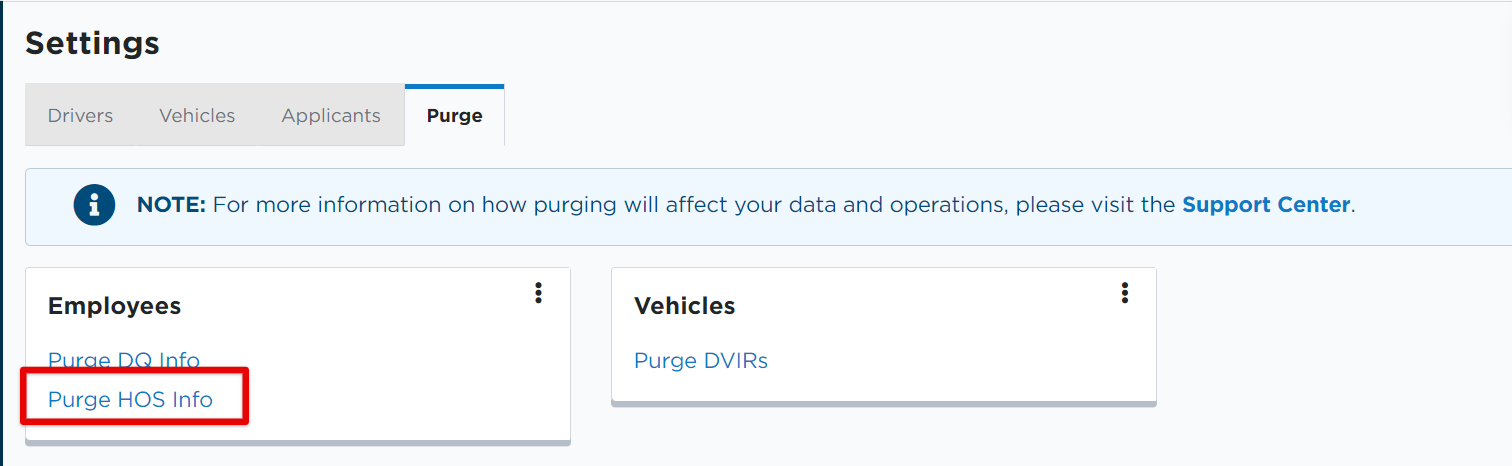Click the Vehicles card heading
Image resolution: width=1512 pixels, height=466 pixels.
click(684, 306)
